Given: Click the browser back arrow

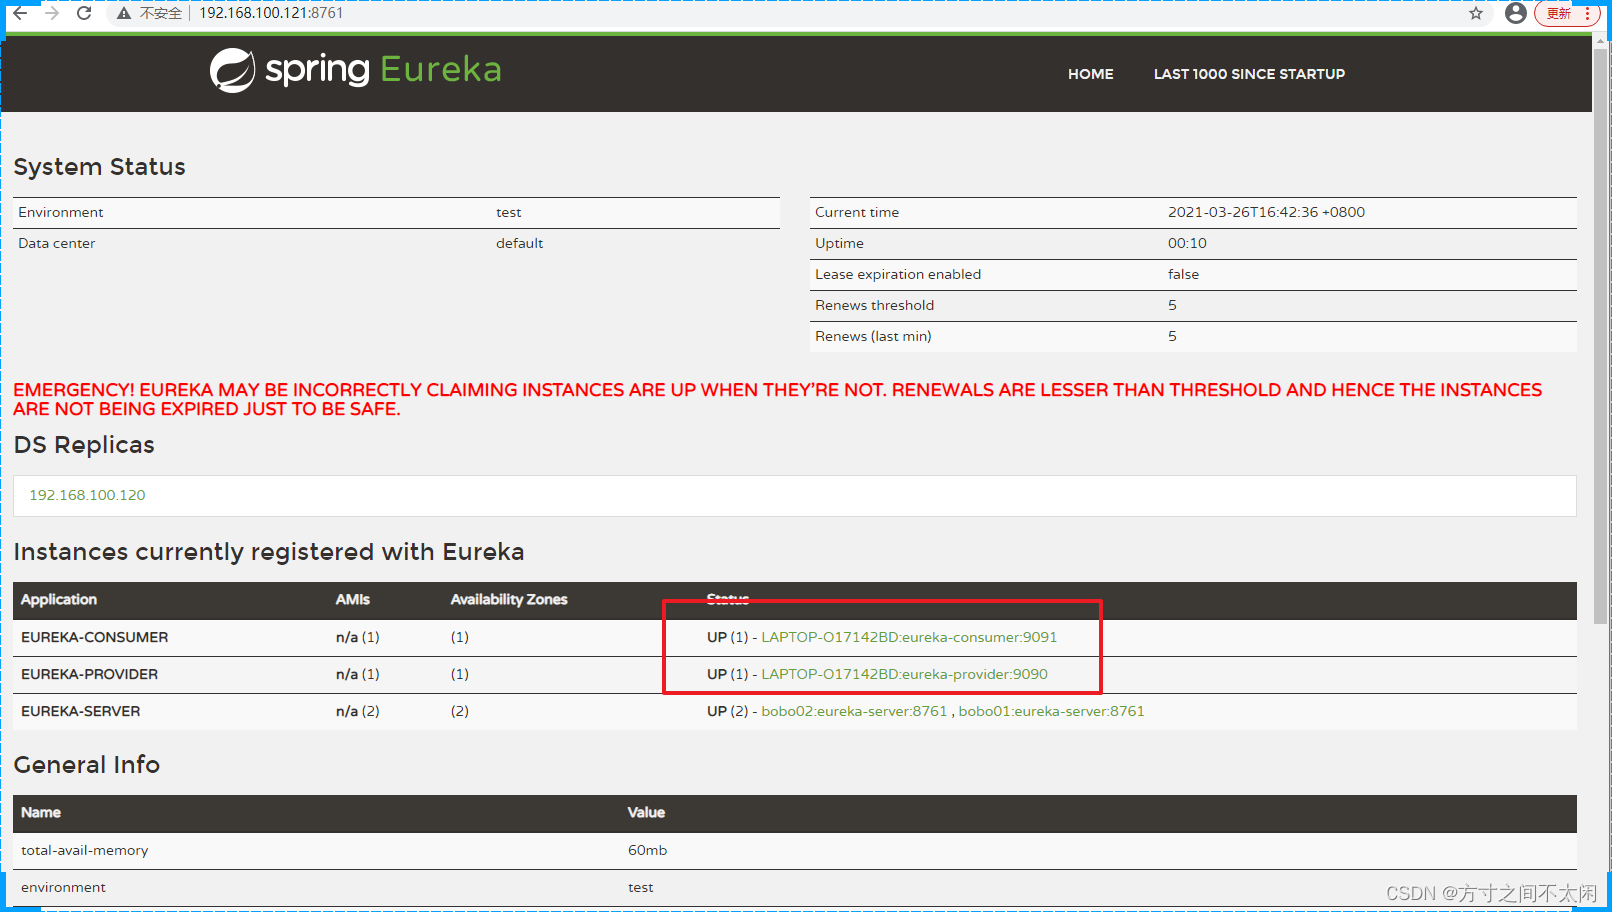Looking at the screenshot, I should pos(20,13).
